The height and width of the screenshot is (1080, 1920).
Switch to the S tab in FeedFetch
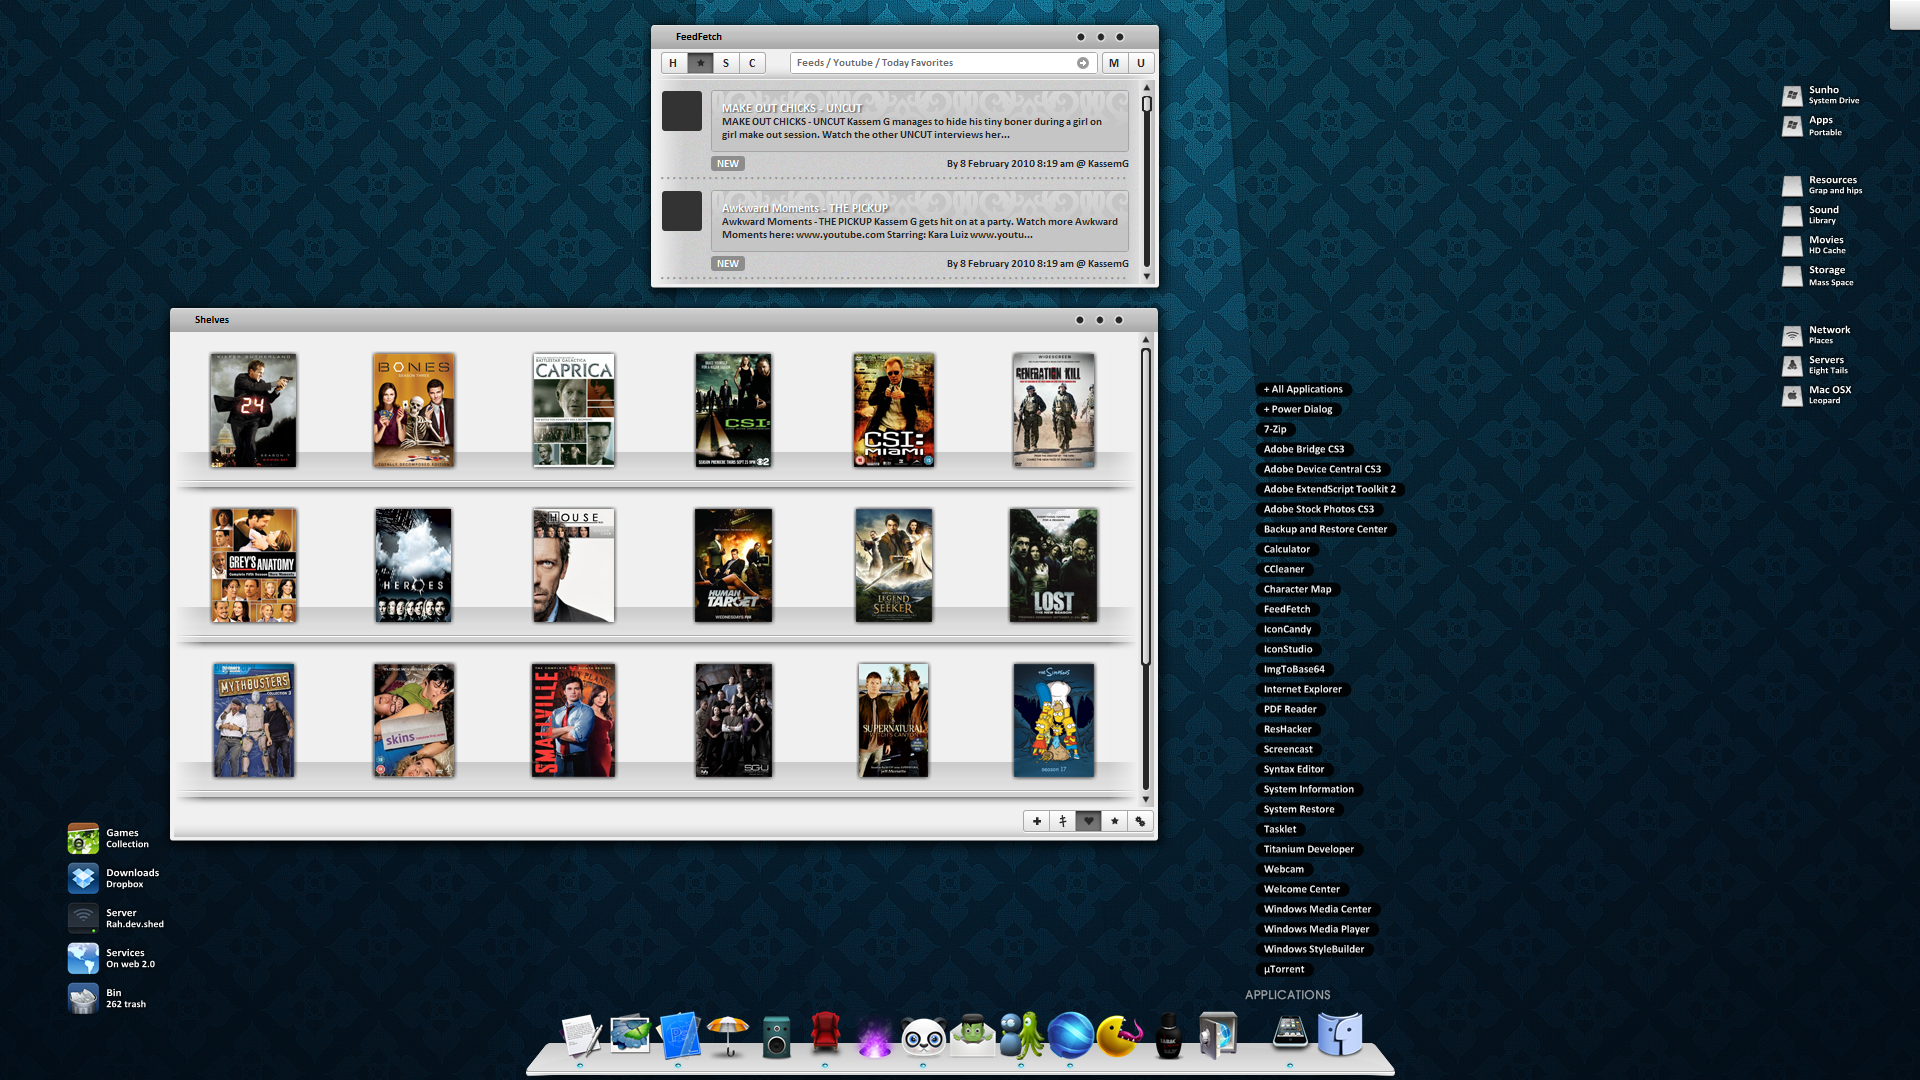click(726, 63)
